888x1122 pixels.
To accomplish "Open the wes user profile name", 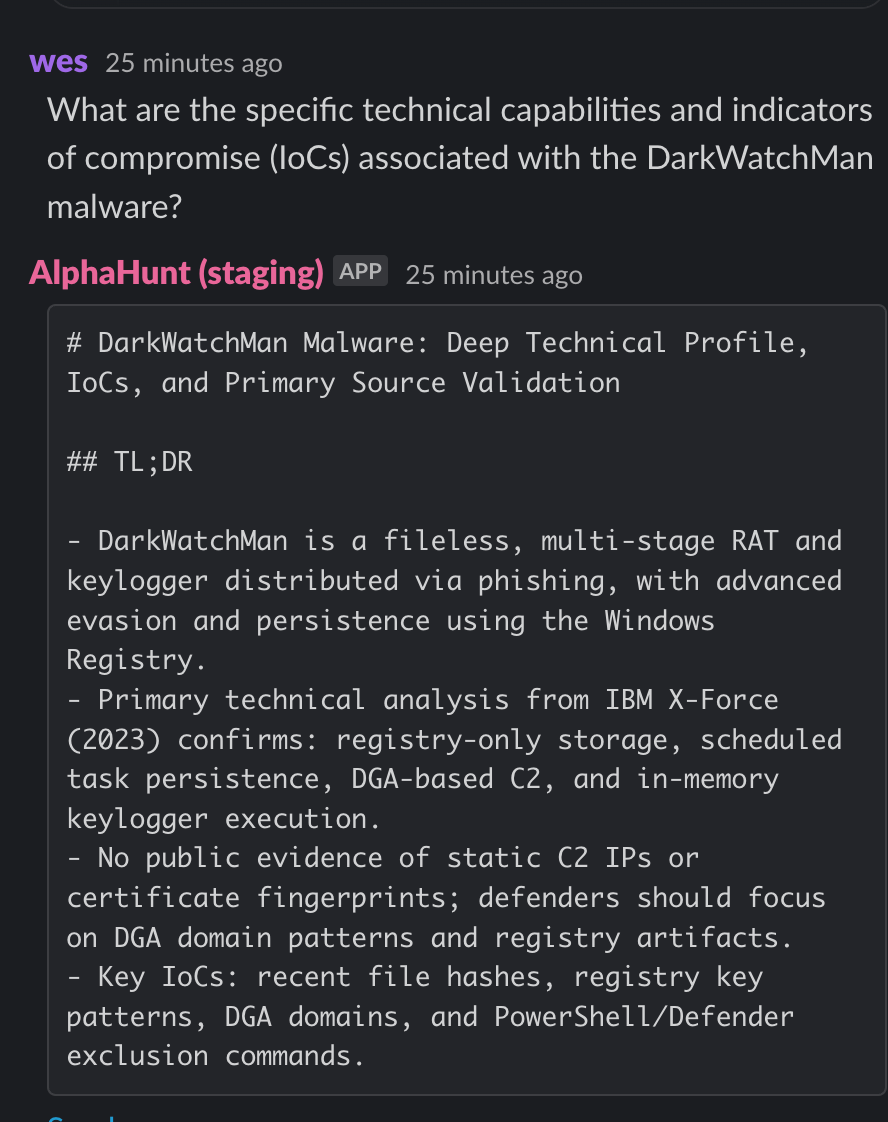I will click(59, 62).
